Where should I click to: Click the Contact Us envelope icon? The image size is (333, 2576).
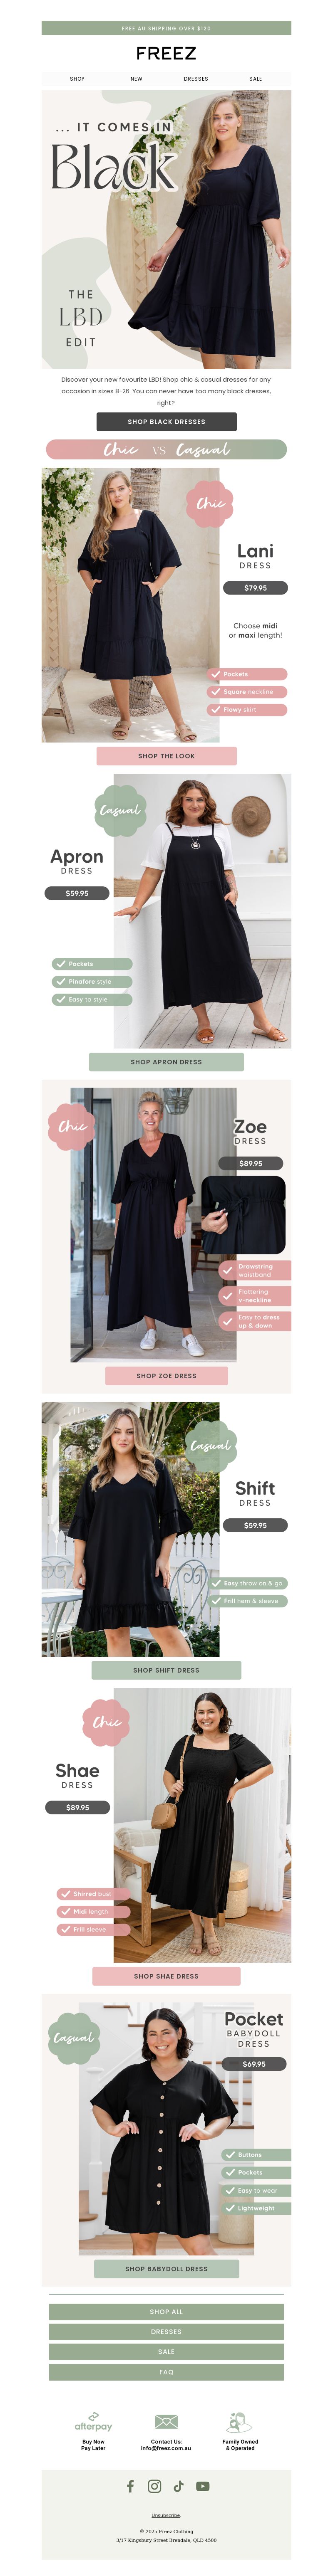[166, 2421]
